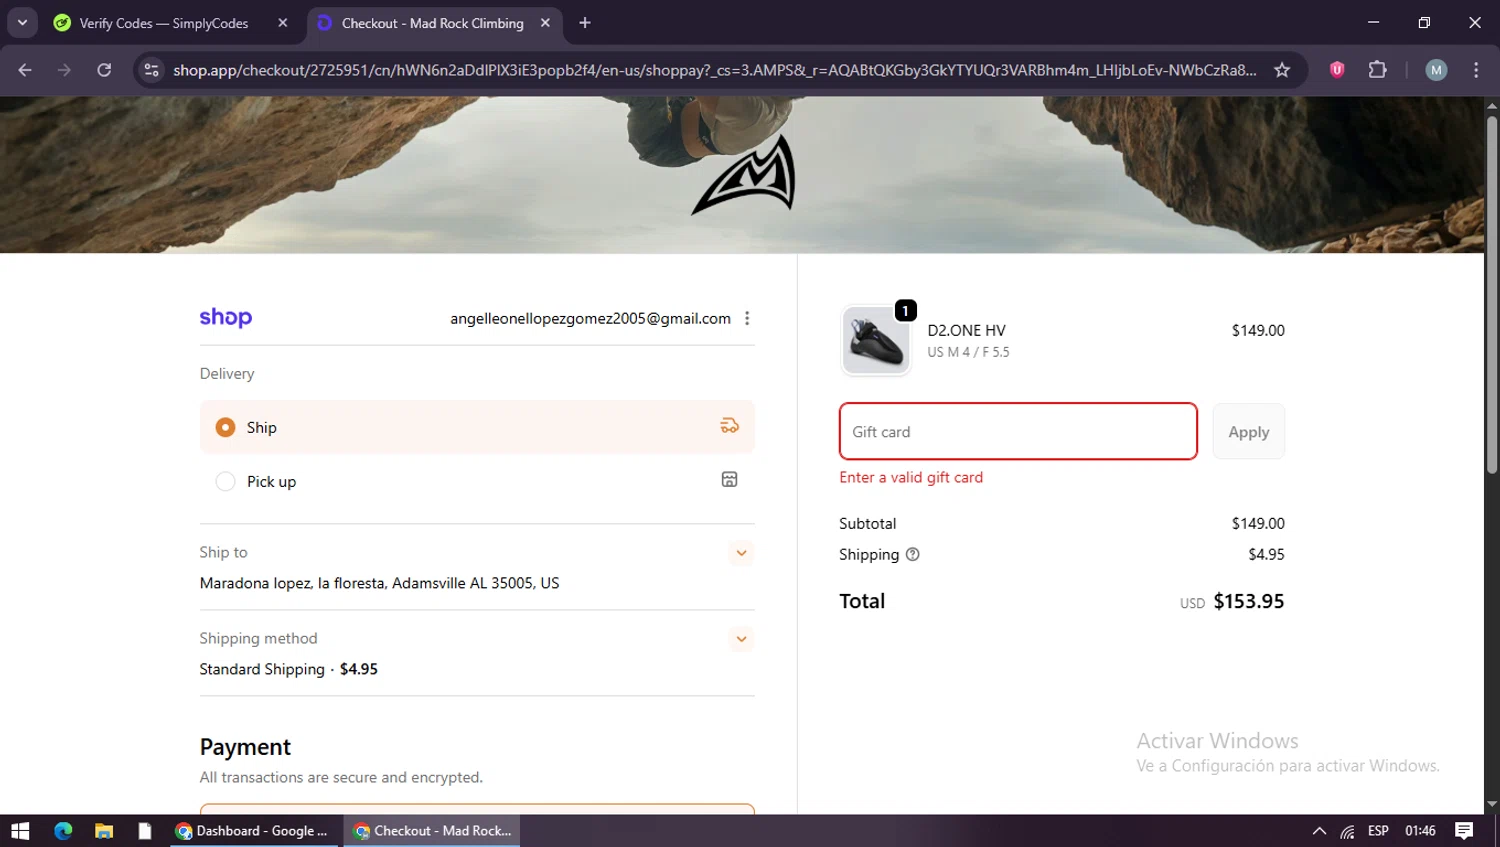Open site information icon in address bar
The height and width of the screenshot is (847, 1500).
152,70
